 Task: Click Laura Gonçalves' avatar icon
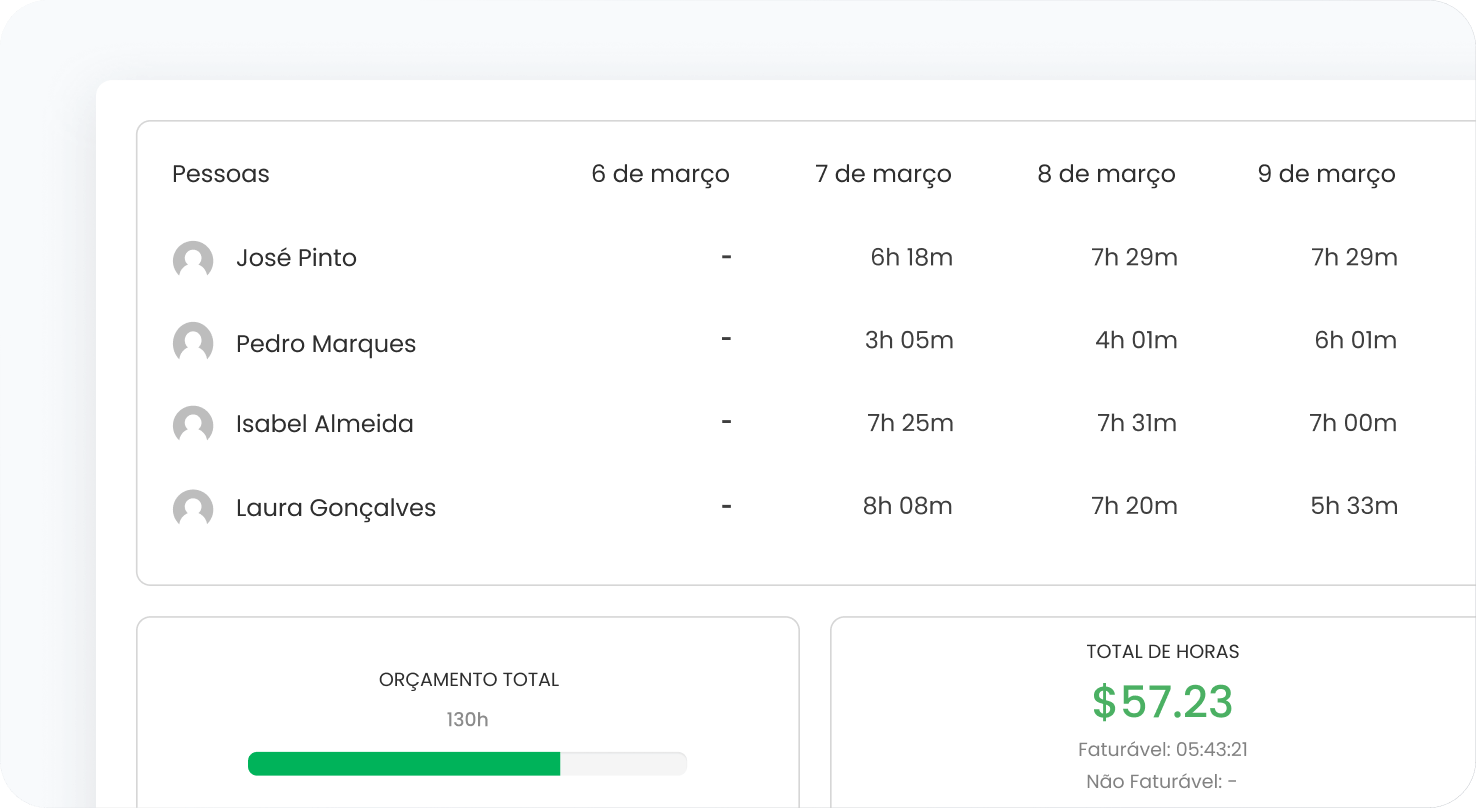coord(193,509)
